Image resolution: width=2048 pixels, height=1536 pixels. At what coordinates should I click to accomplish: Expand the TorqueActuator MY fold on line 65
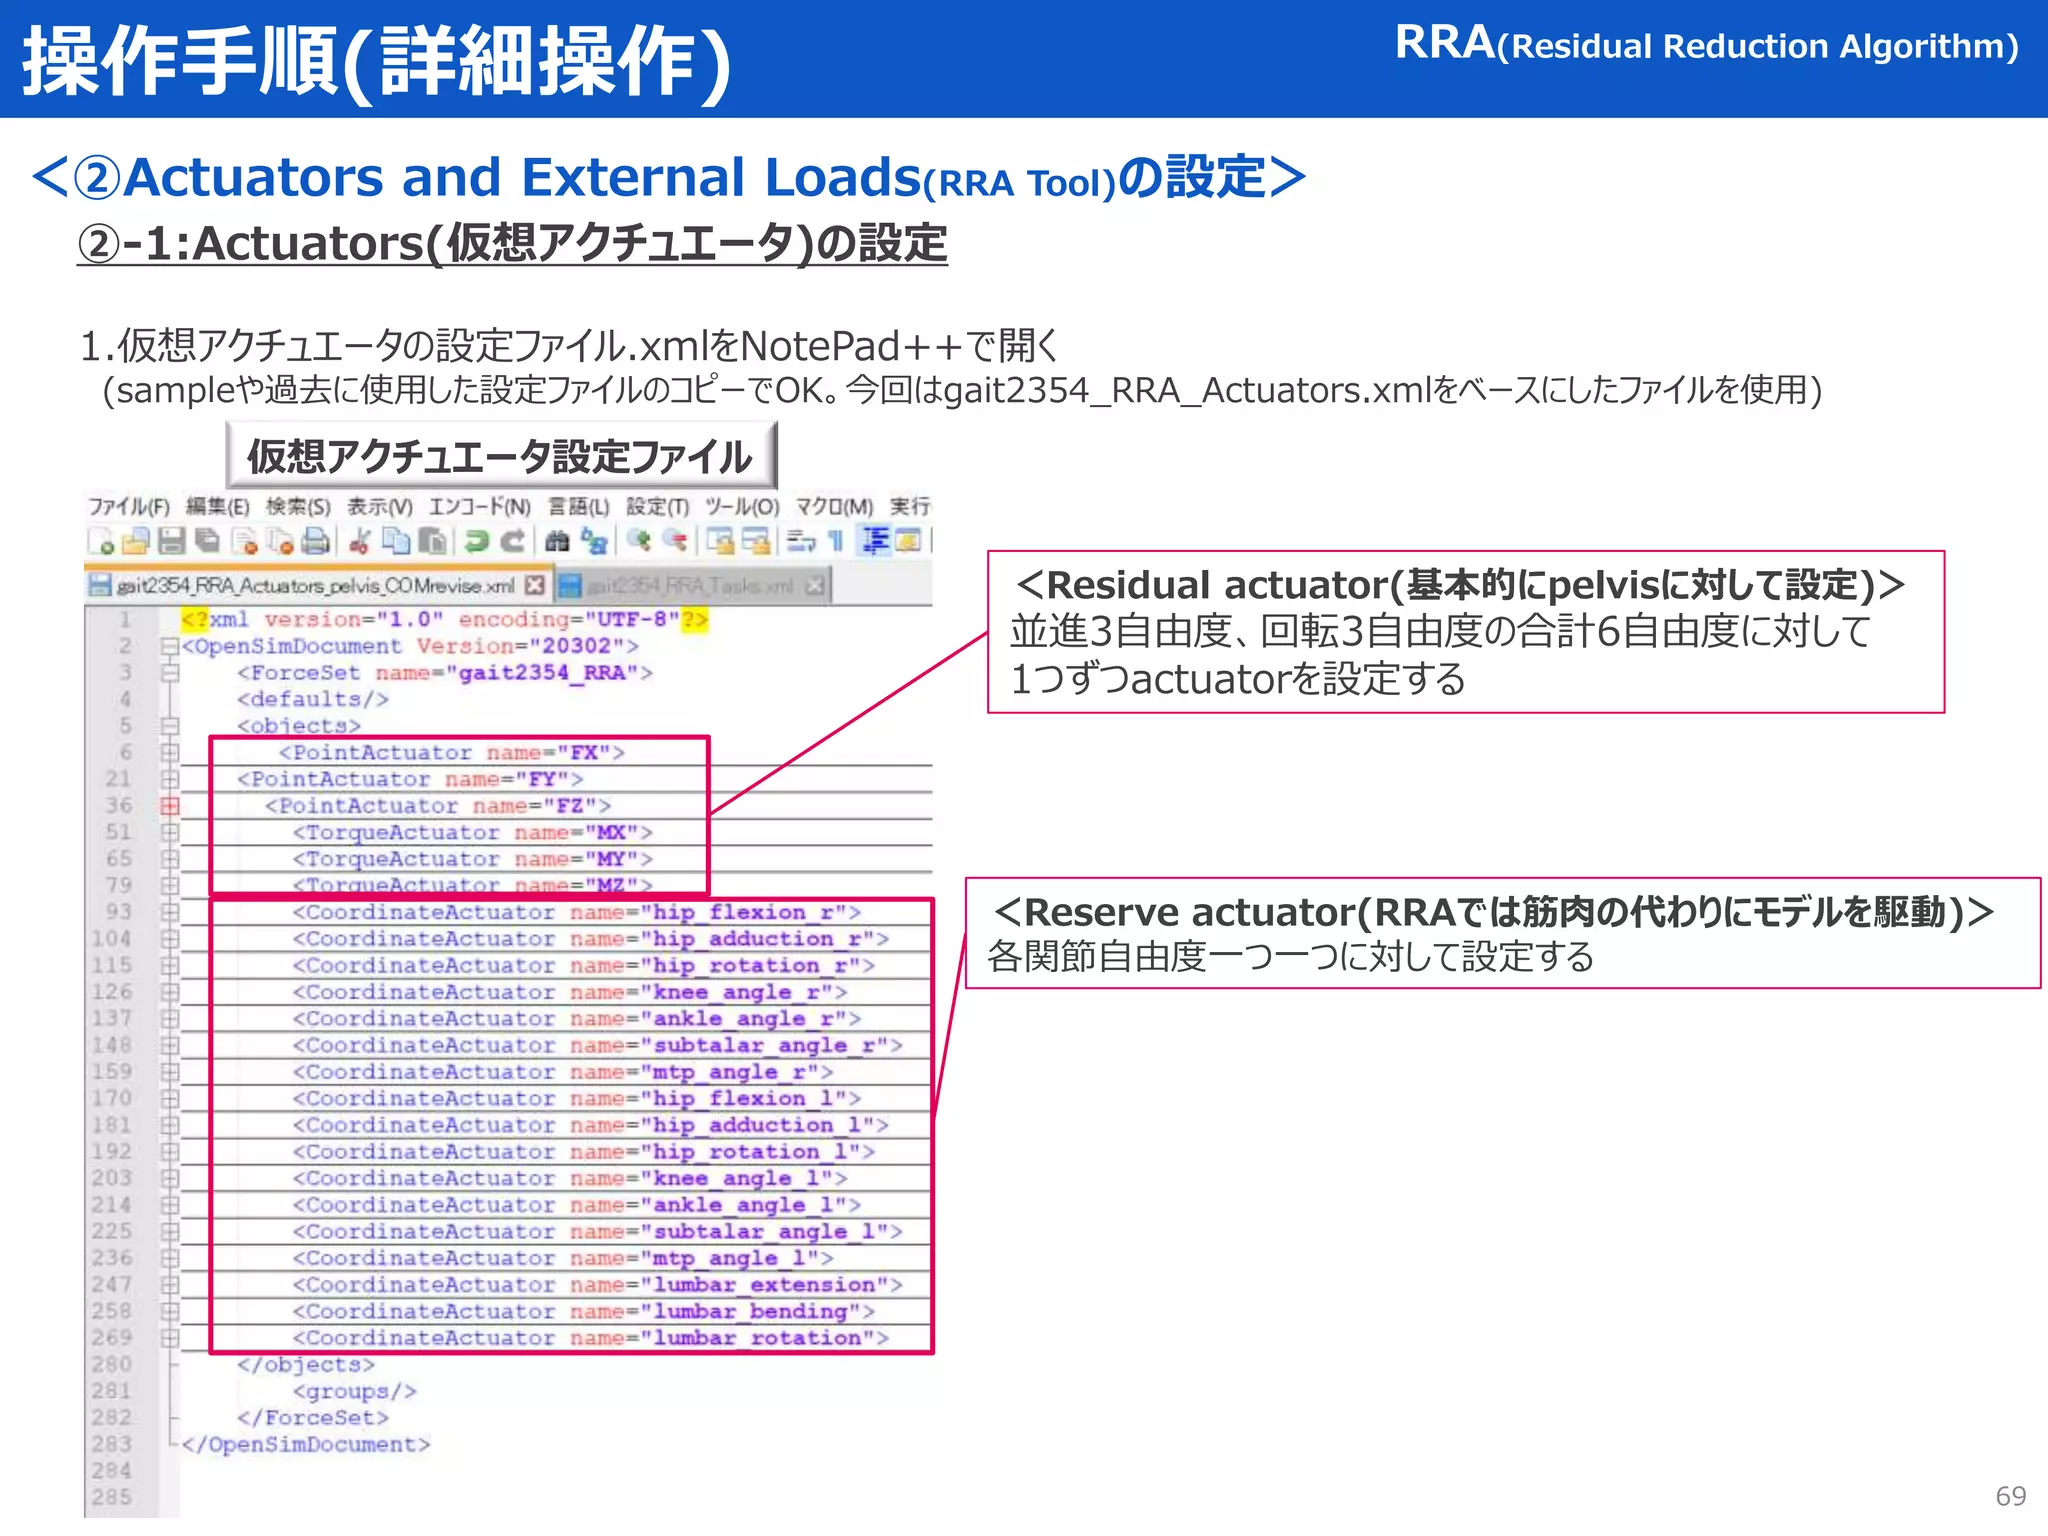[x=170, y=859]
